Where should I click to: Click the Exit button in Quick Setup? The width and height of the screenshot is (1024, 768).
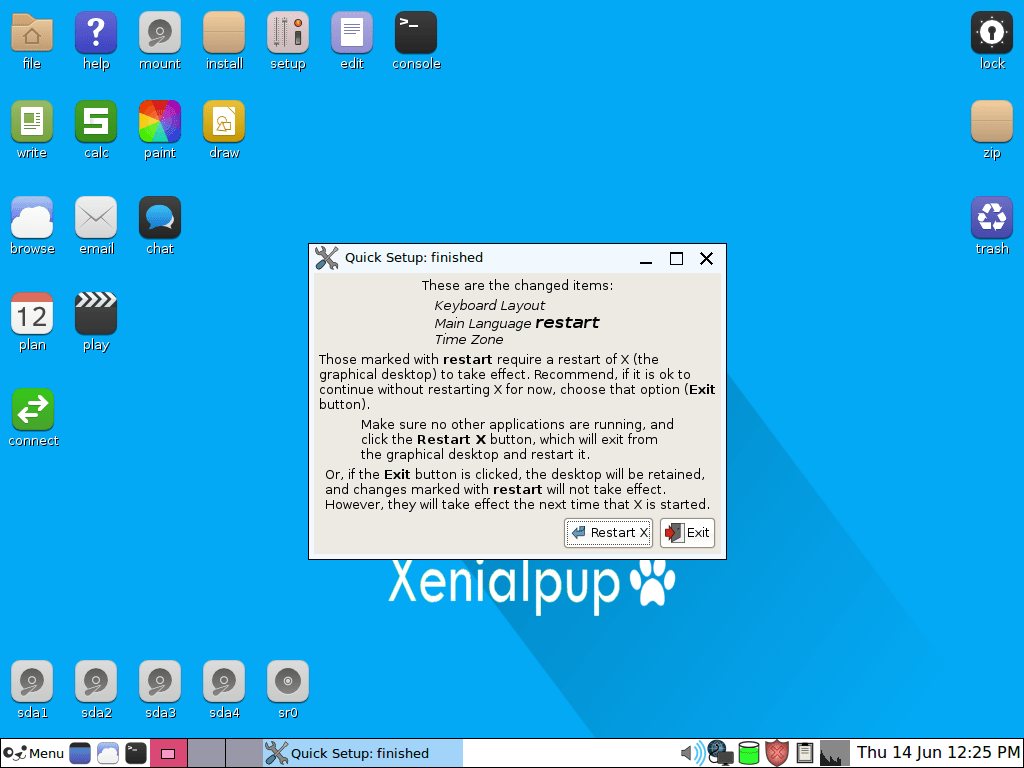pos(687,533)
